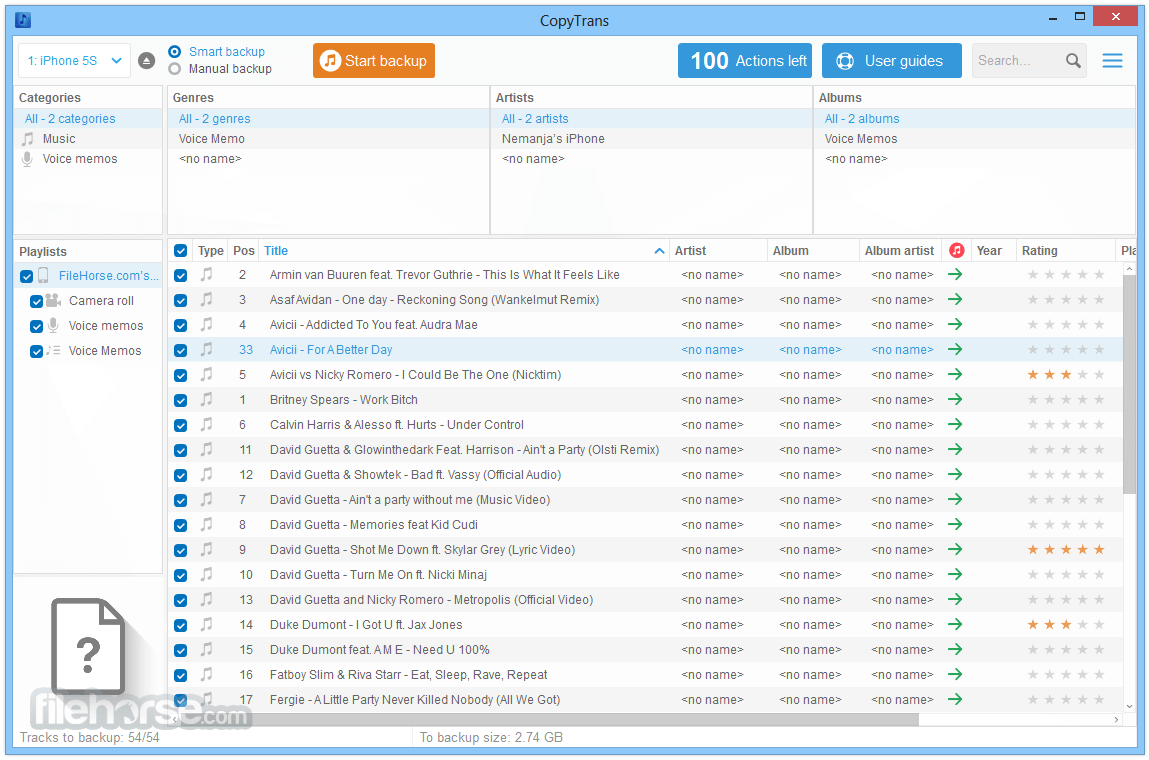Click scroll down arrow of track list

[1129, 706]
